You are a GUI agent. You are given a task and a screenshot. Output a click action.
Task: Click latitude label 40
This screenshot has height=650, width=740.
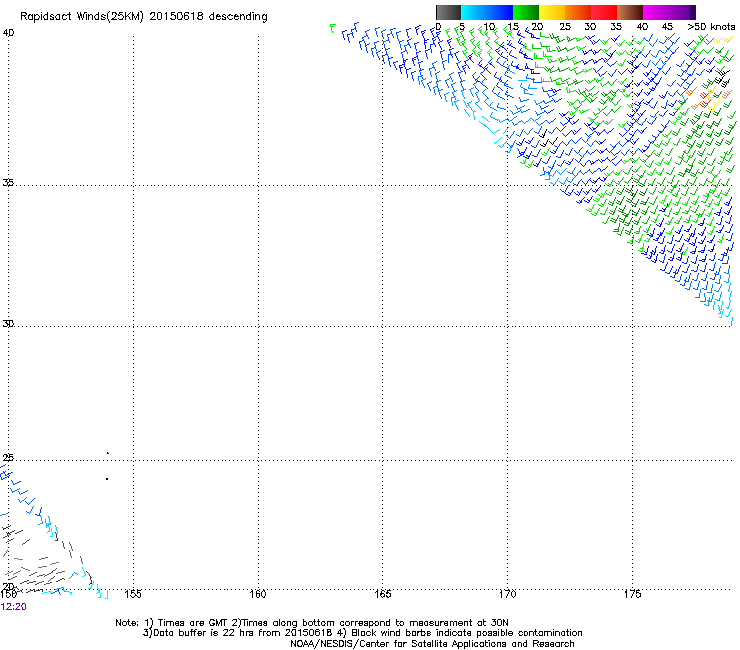[8, 33]
